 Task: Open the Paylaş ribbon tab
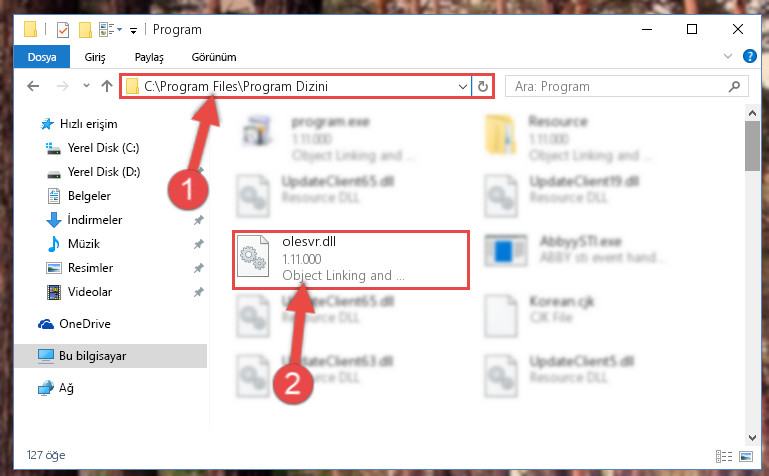149,57
